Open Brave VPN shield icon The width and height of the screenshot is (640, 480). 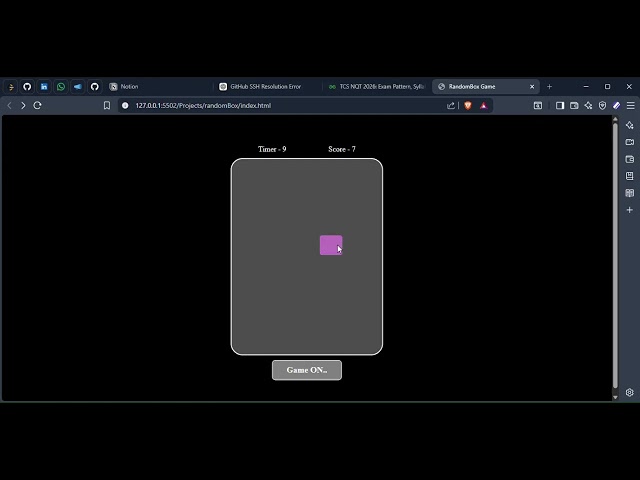pyautogui.click(x=602, y=105)
